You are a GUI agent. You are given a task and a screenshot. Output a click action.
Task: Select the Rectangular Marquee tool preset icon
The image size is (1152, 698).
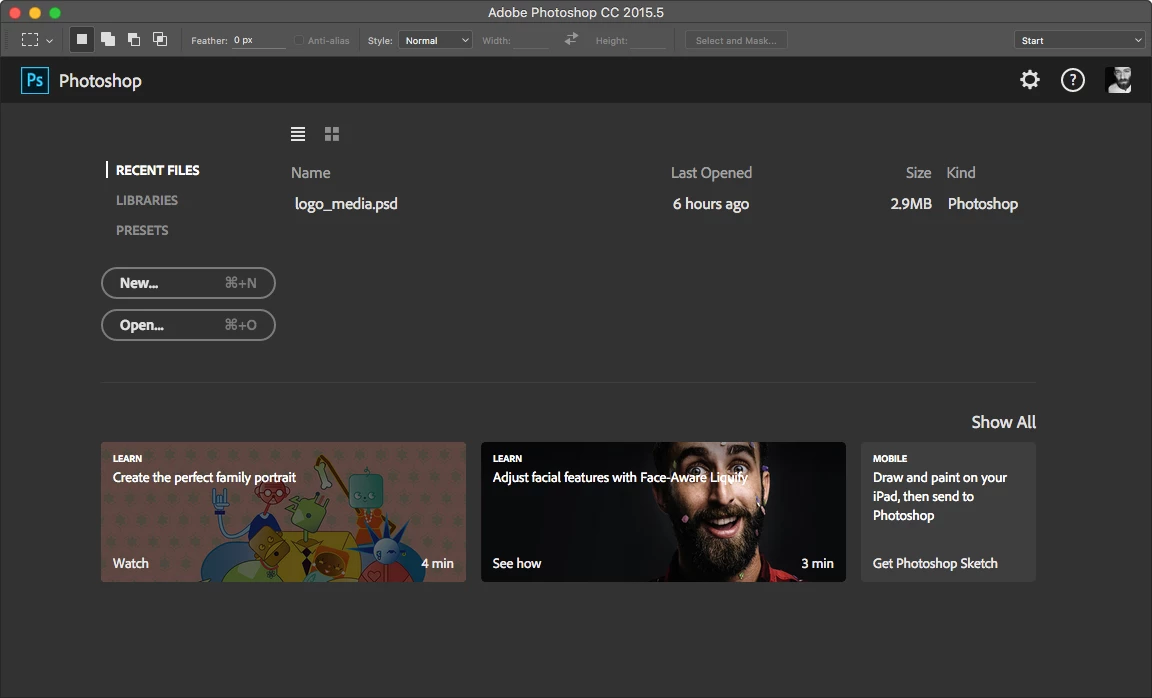pos(30,40)
